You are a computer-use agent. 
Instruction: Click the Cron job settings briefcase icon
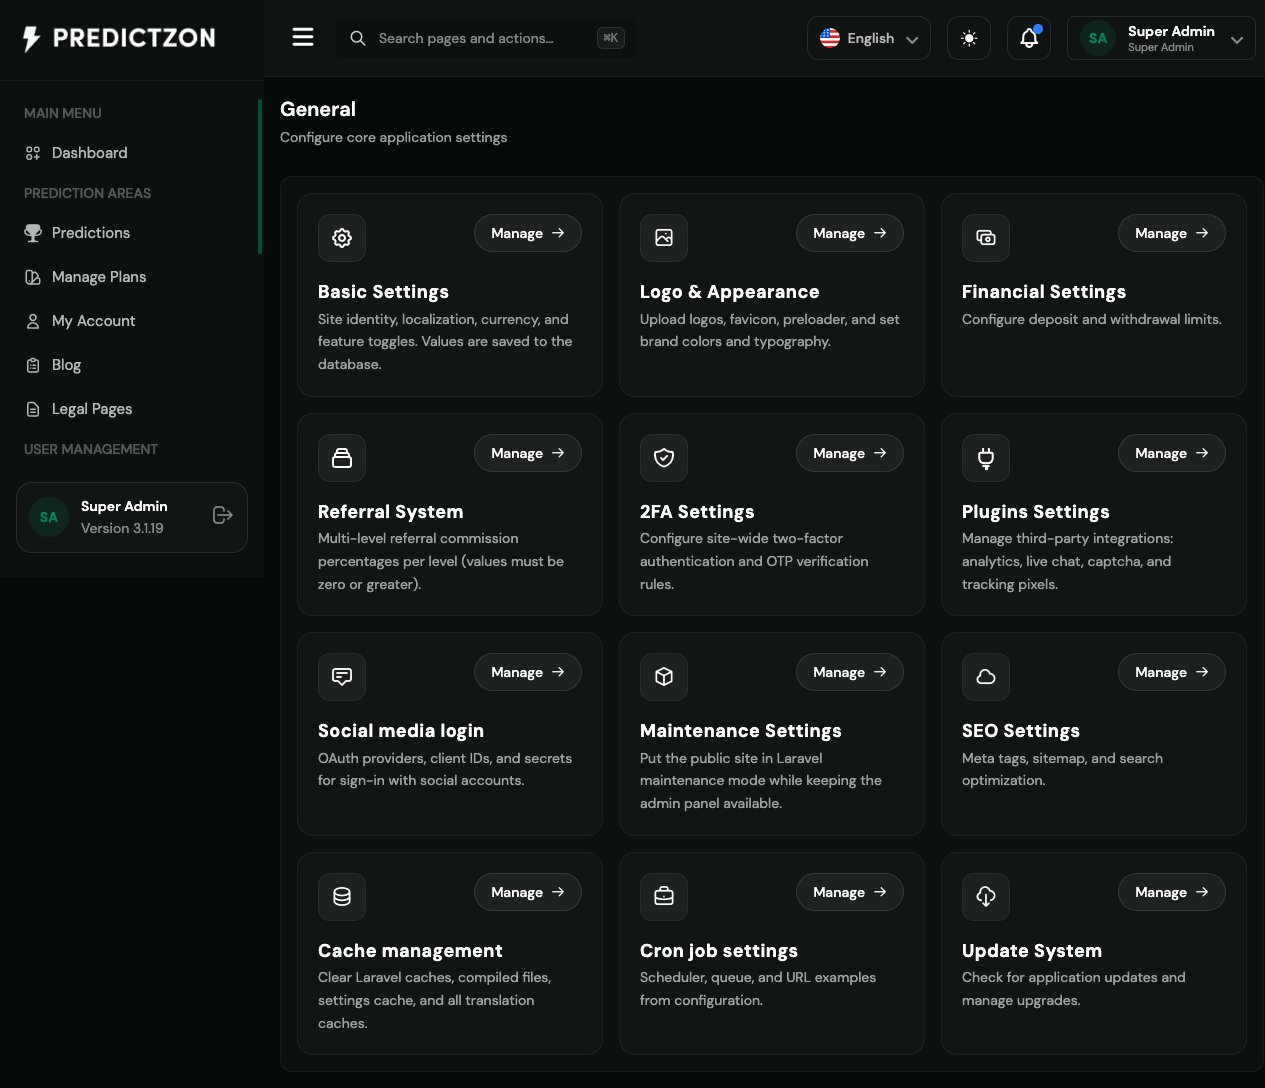pyautogui.click(x=664, y=897)
